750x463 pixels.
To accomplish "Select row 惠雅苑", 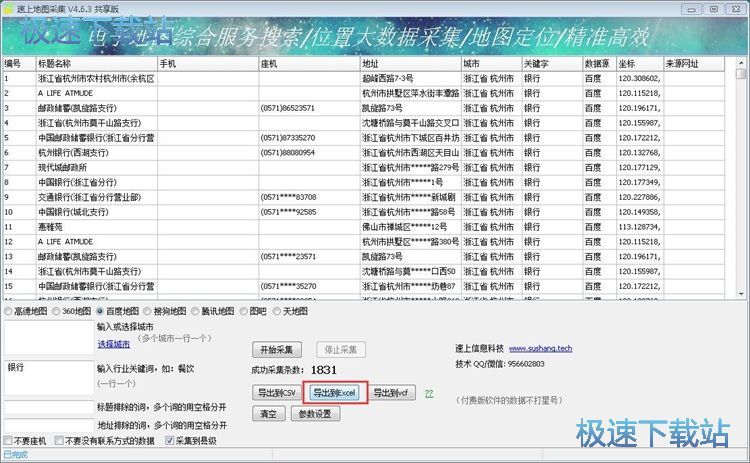I will [364, 227].
